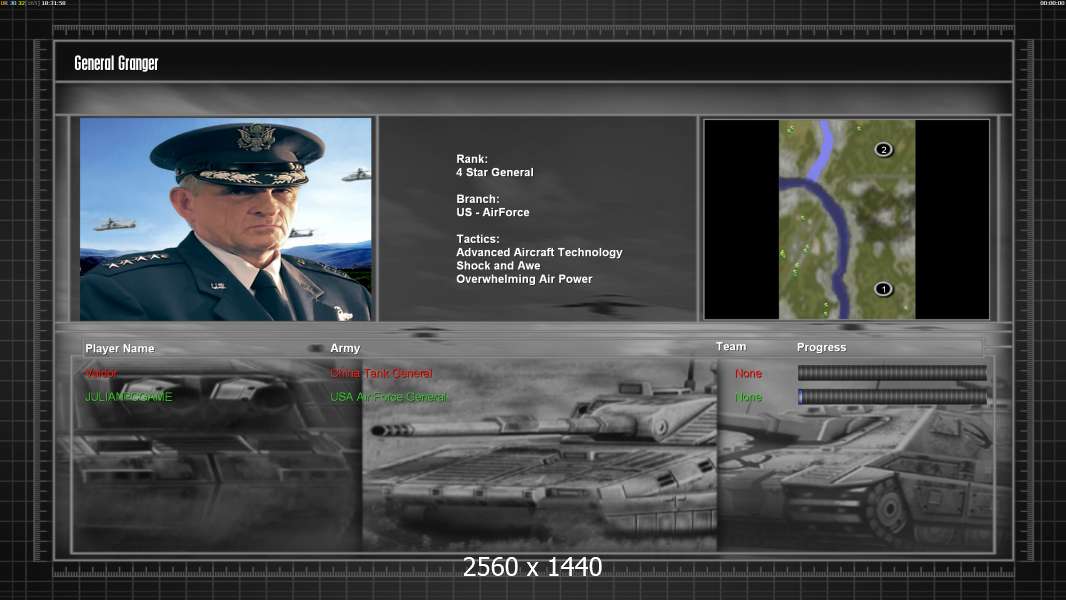Click the "Team" column header
Image resolution: width=1066 pixels, height=600 pixels.
(731, 347)
